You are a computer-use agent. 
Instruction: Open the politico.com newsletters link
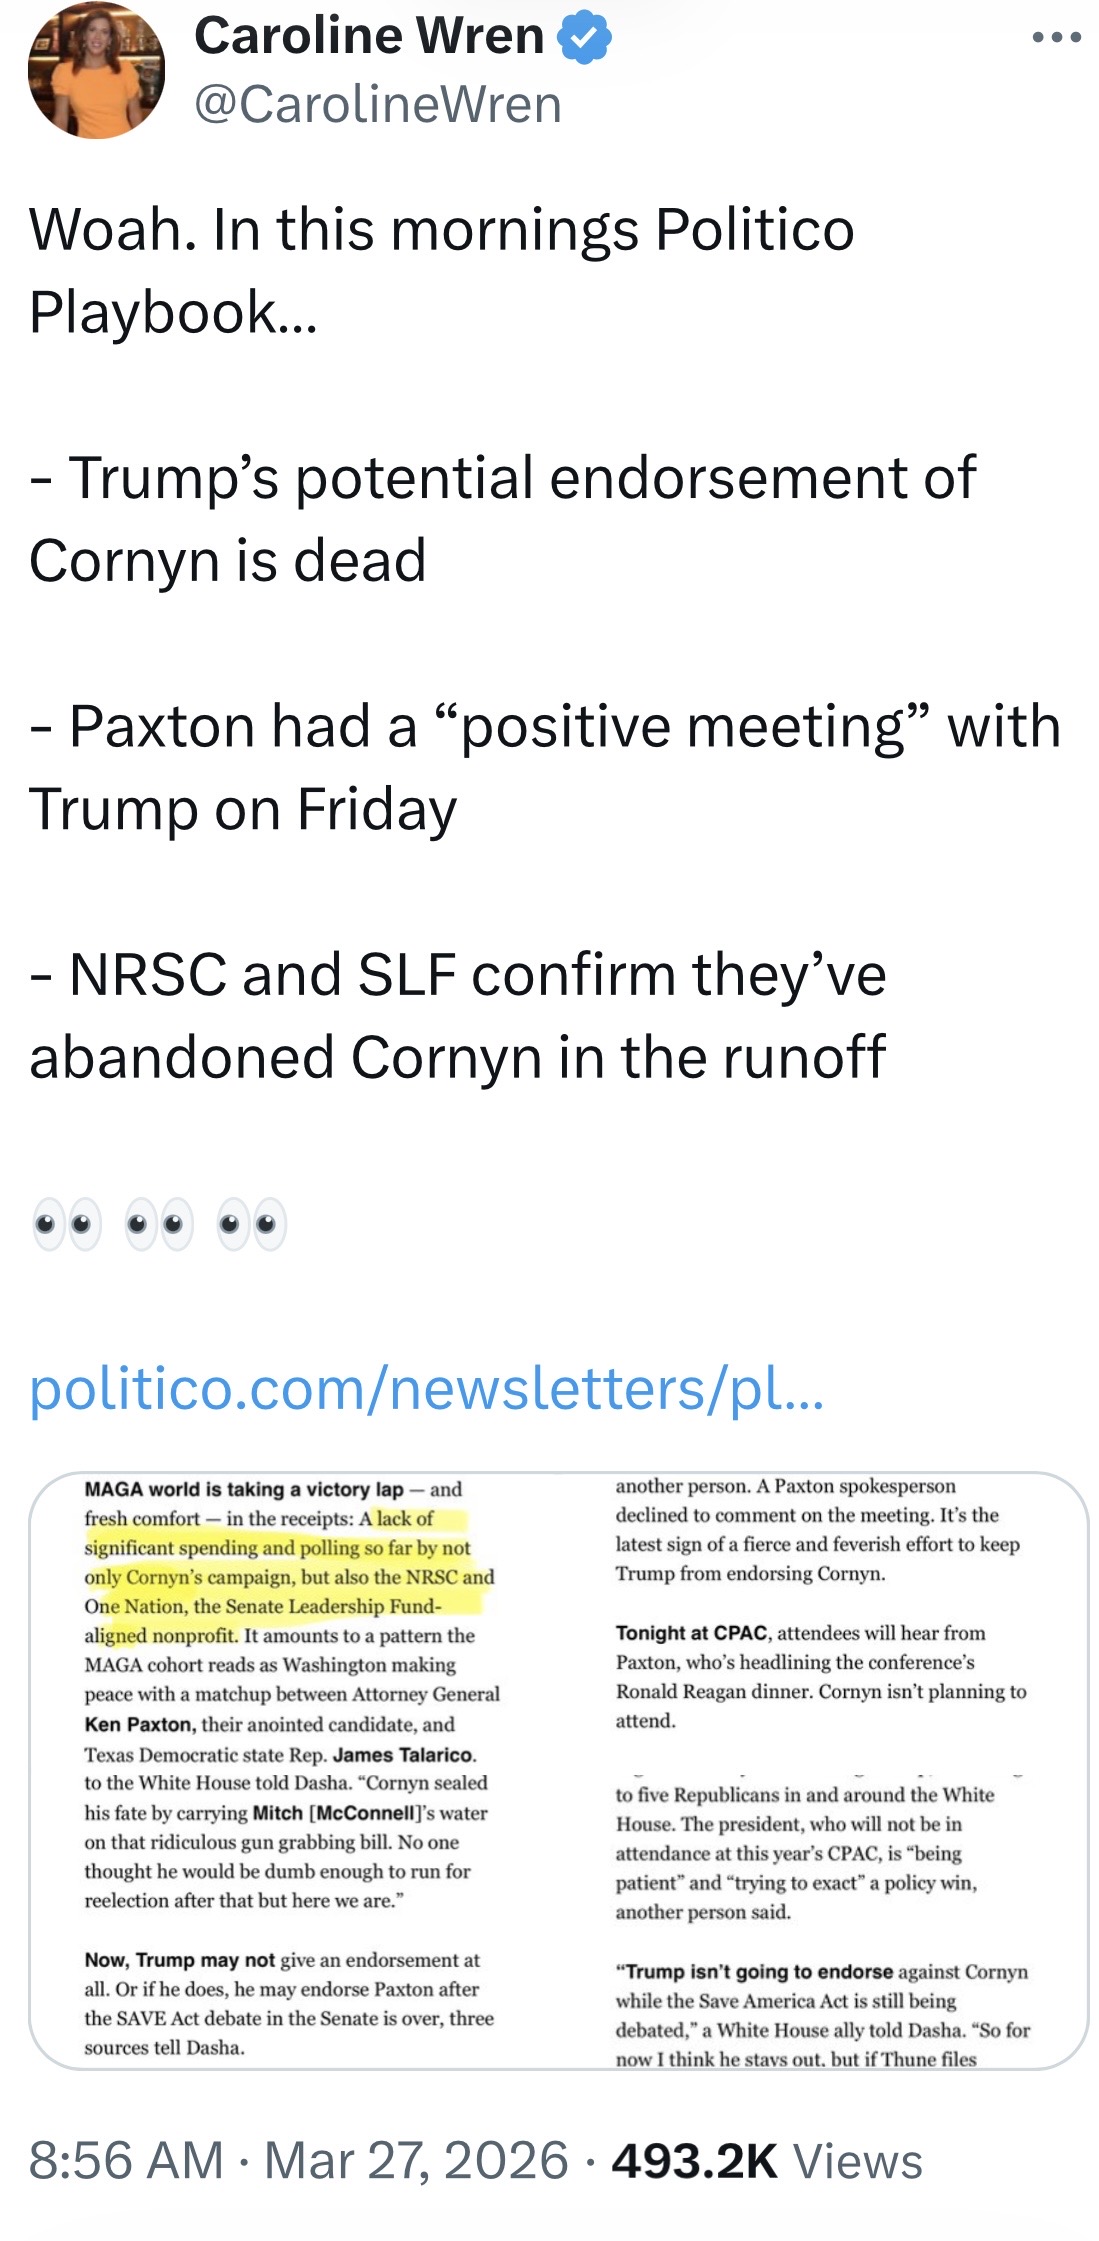point(427,1388)
